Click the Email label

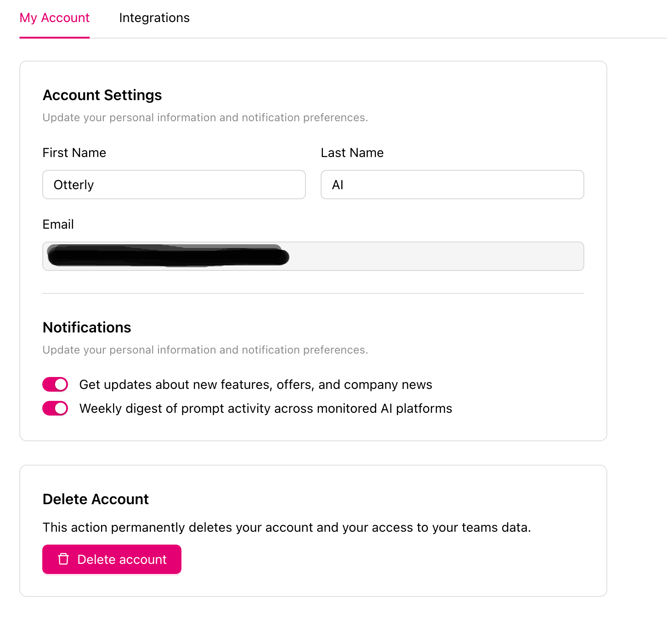pyautogui.click(x=58, y=224)
